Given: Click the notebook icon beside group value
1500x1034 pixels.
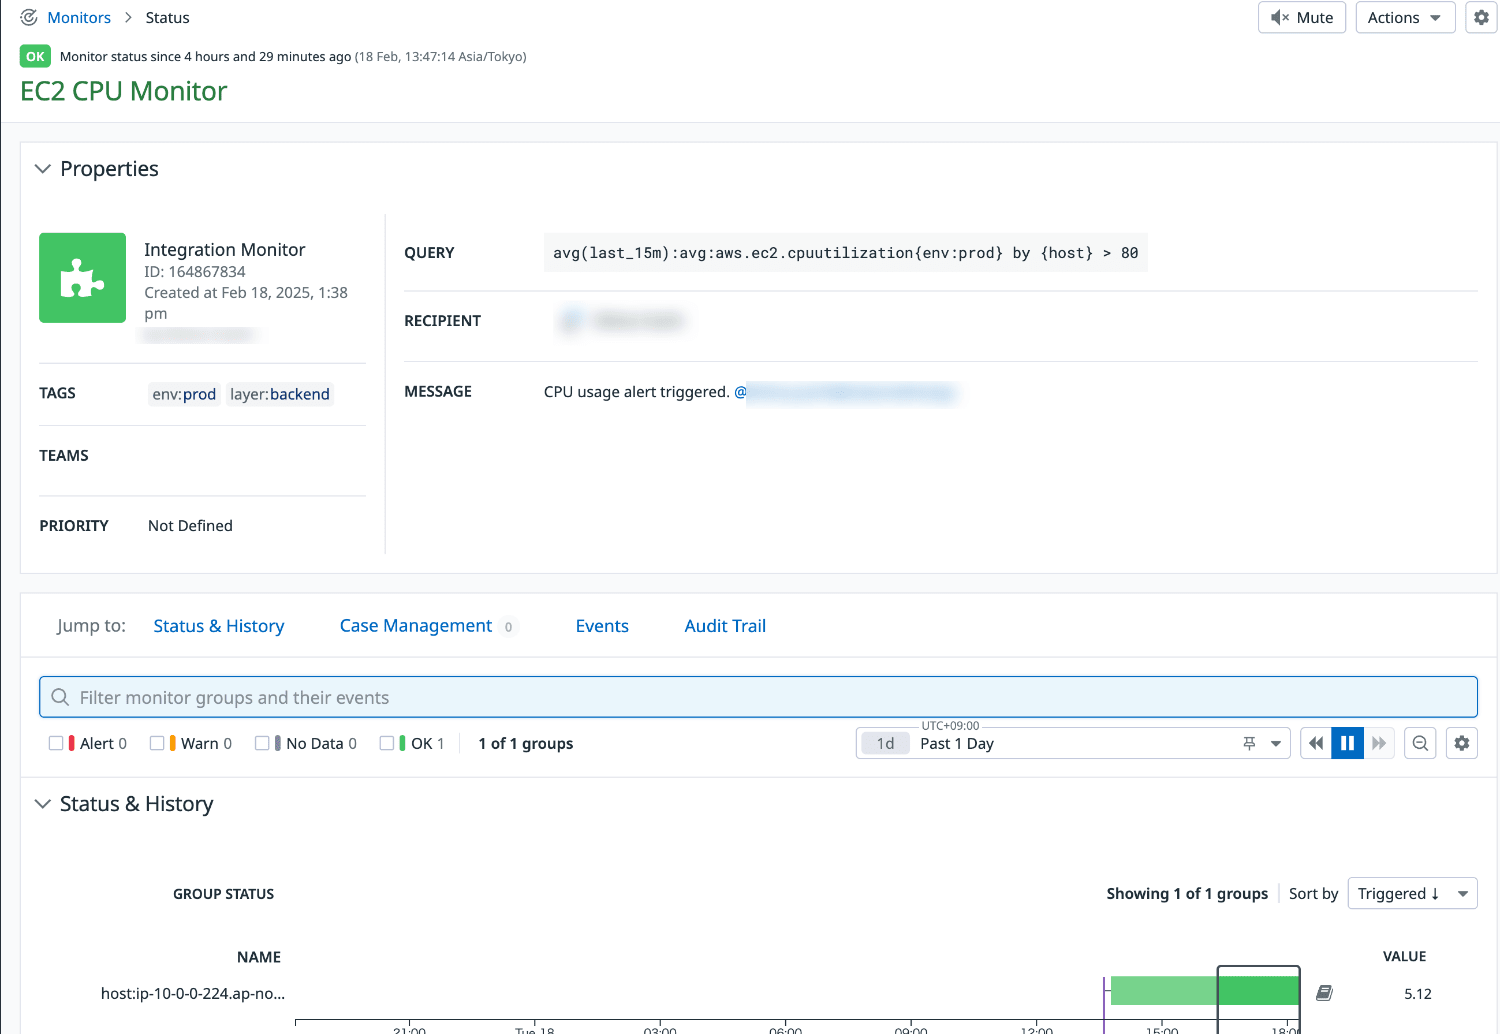Looking at the screenshot, I should [x=1324, y=993].
